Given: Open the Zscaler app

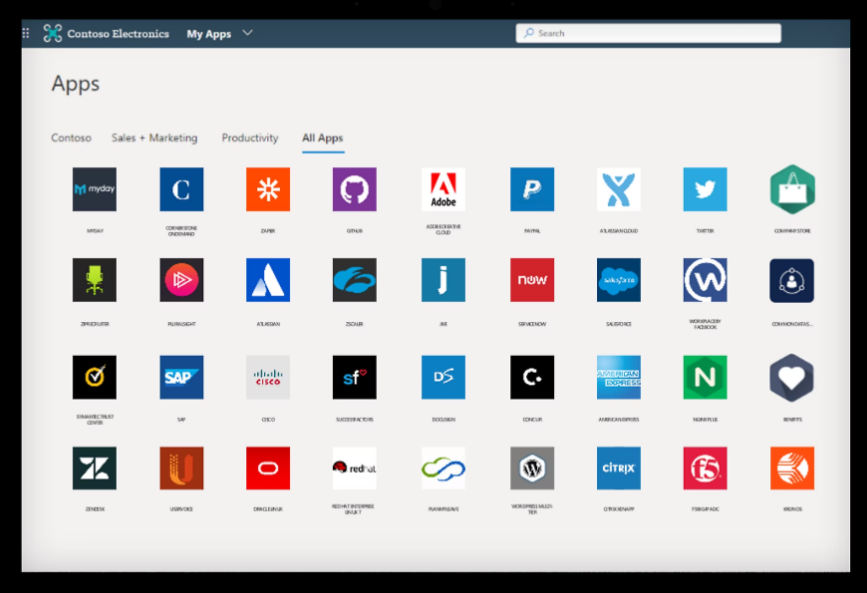Looking at the screenshot, I should [x=356, y=279].
